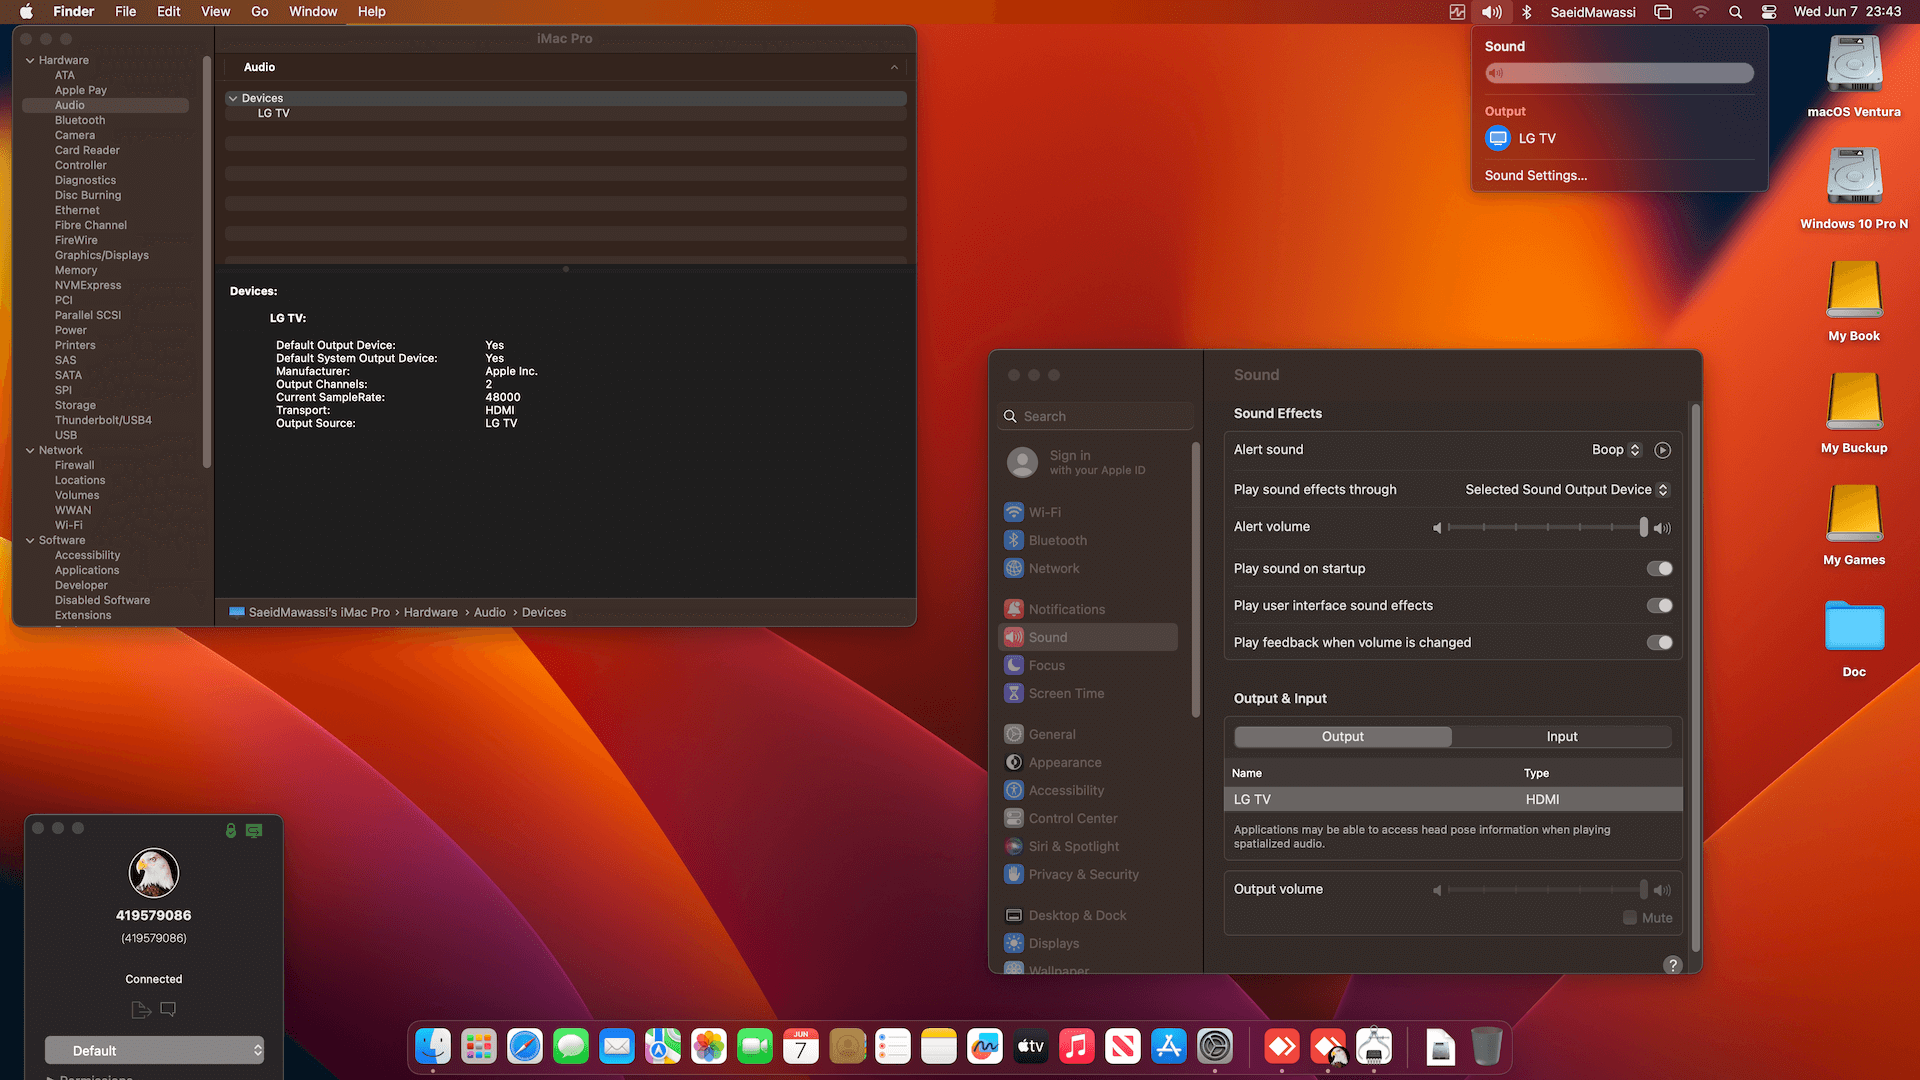Image resolution: width=1920 pixels, height=1080 pixels.
Task: Open the Window menu
Action: (313, 12)
